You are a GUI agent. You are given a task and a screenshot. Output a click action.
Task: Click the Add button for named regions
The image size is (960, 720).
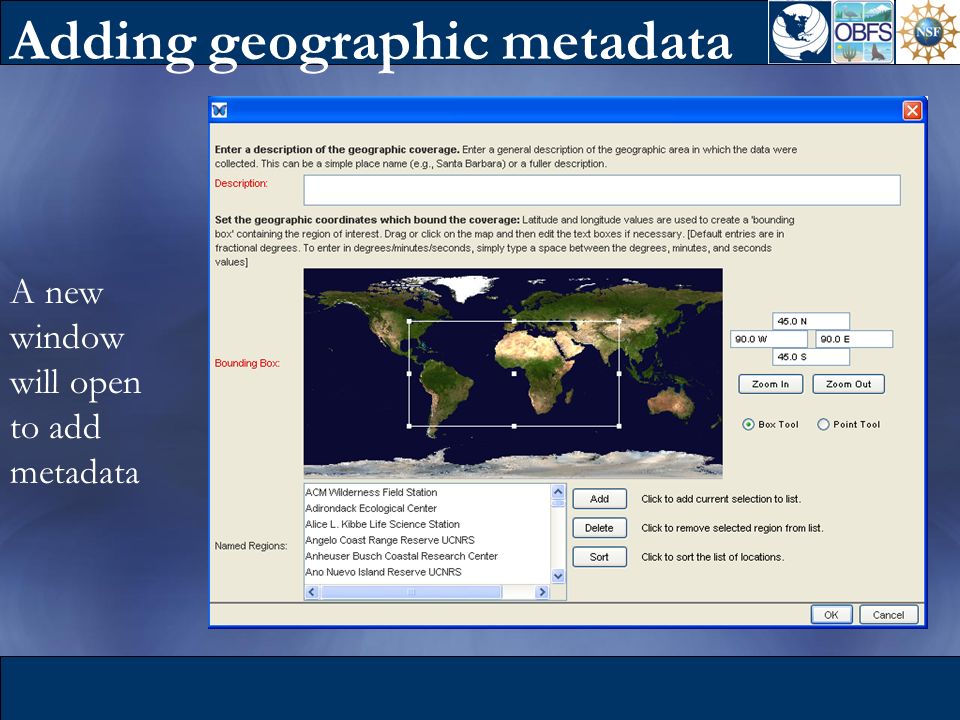[x=599, y=499]
